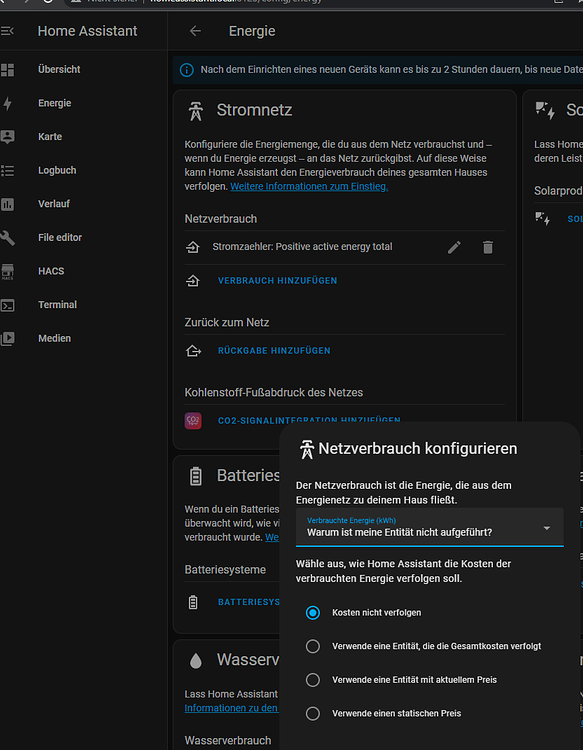Open Terminal sidebar entry
This screenshot has height=750, width=583.
pos(57,304)
